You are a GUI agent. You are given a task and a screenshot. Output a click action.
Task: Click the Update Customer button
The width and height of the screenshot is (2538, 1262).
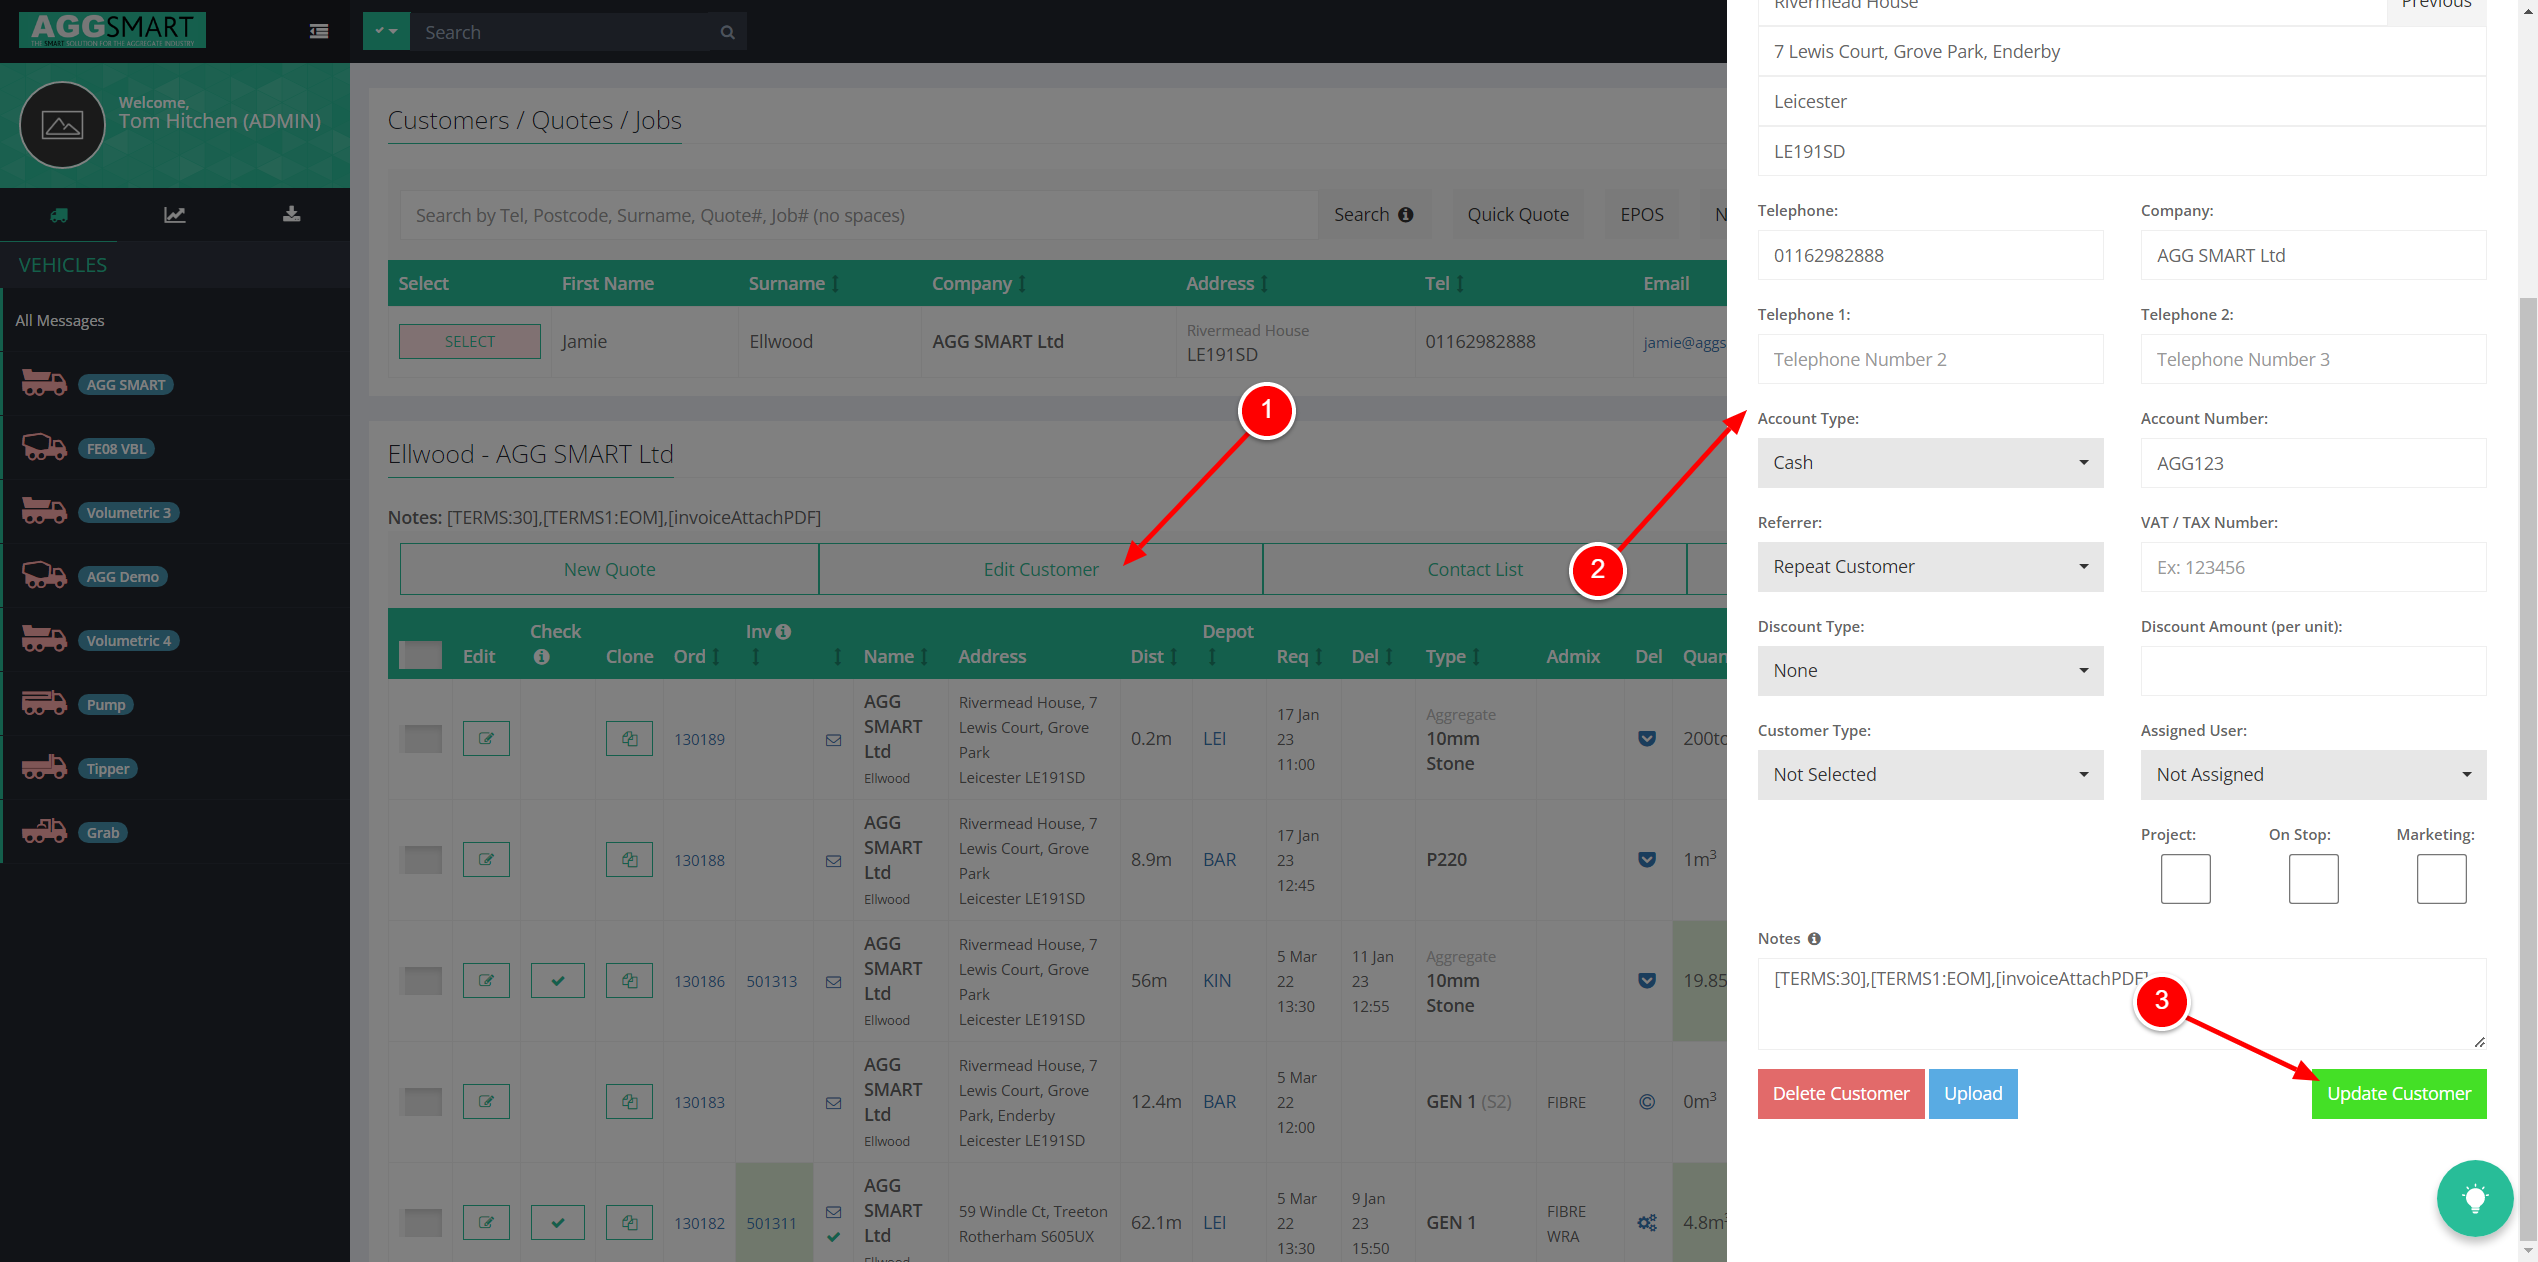point(2398,1093)
